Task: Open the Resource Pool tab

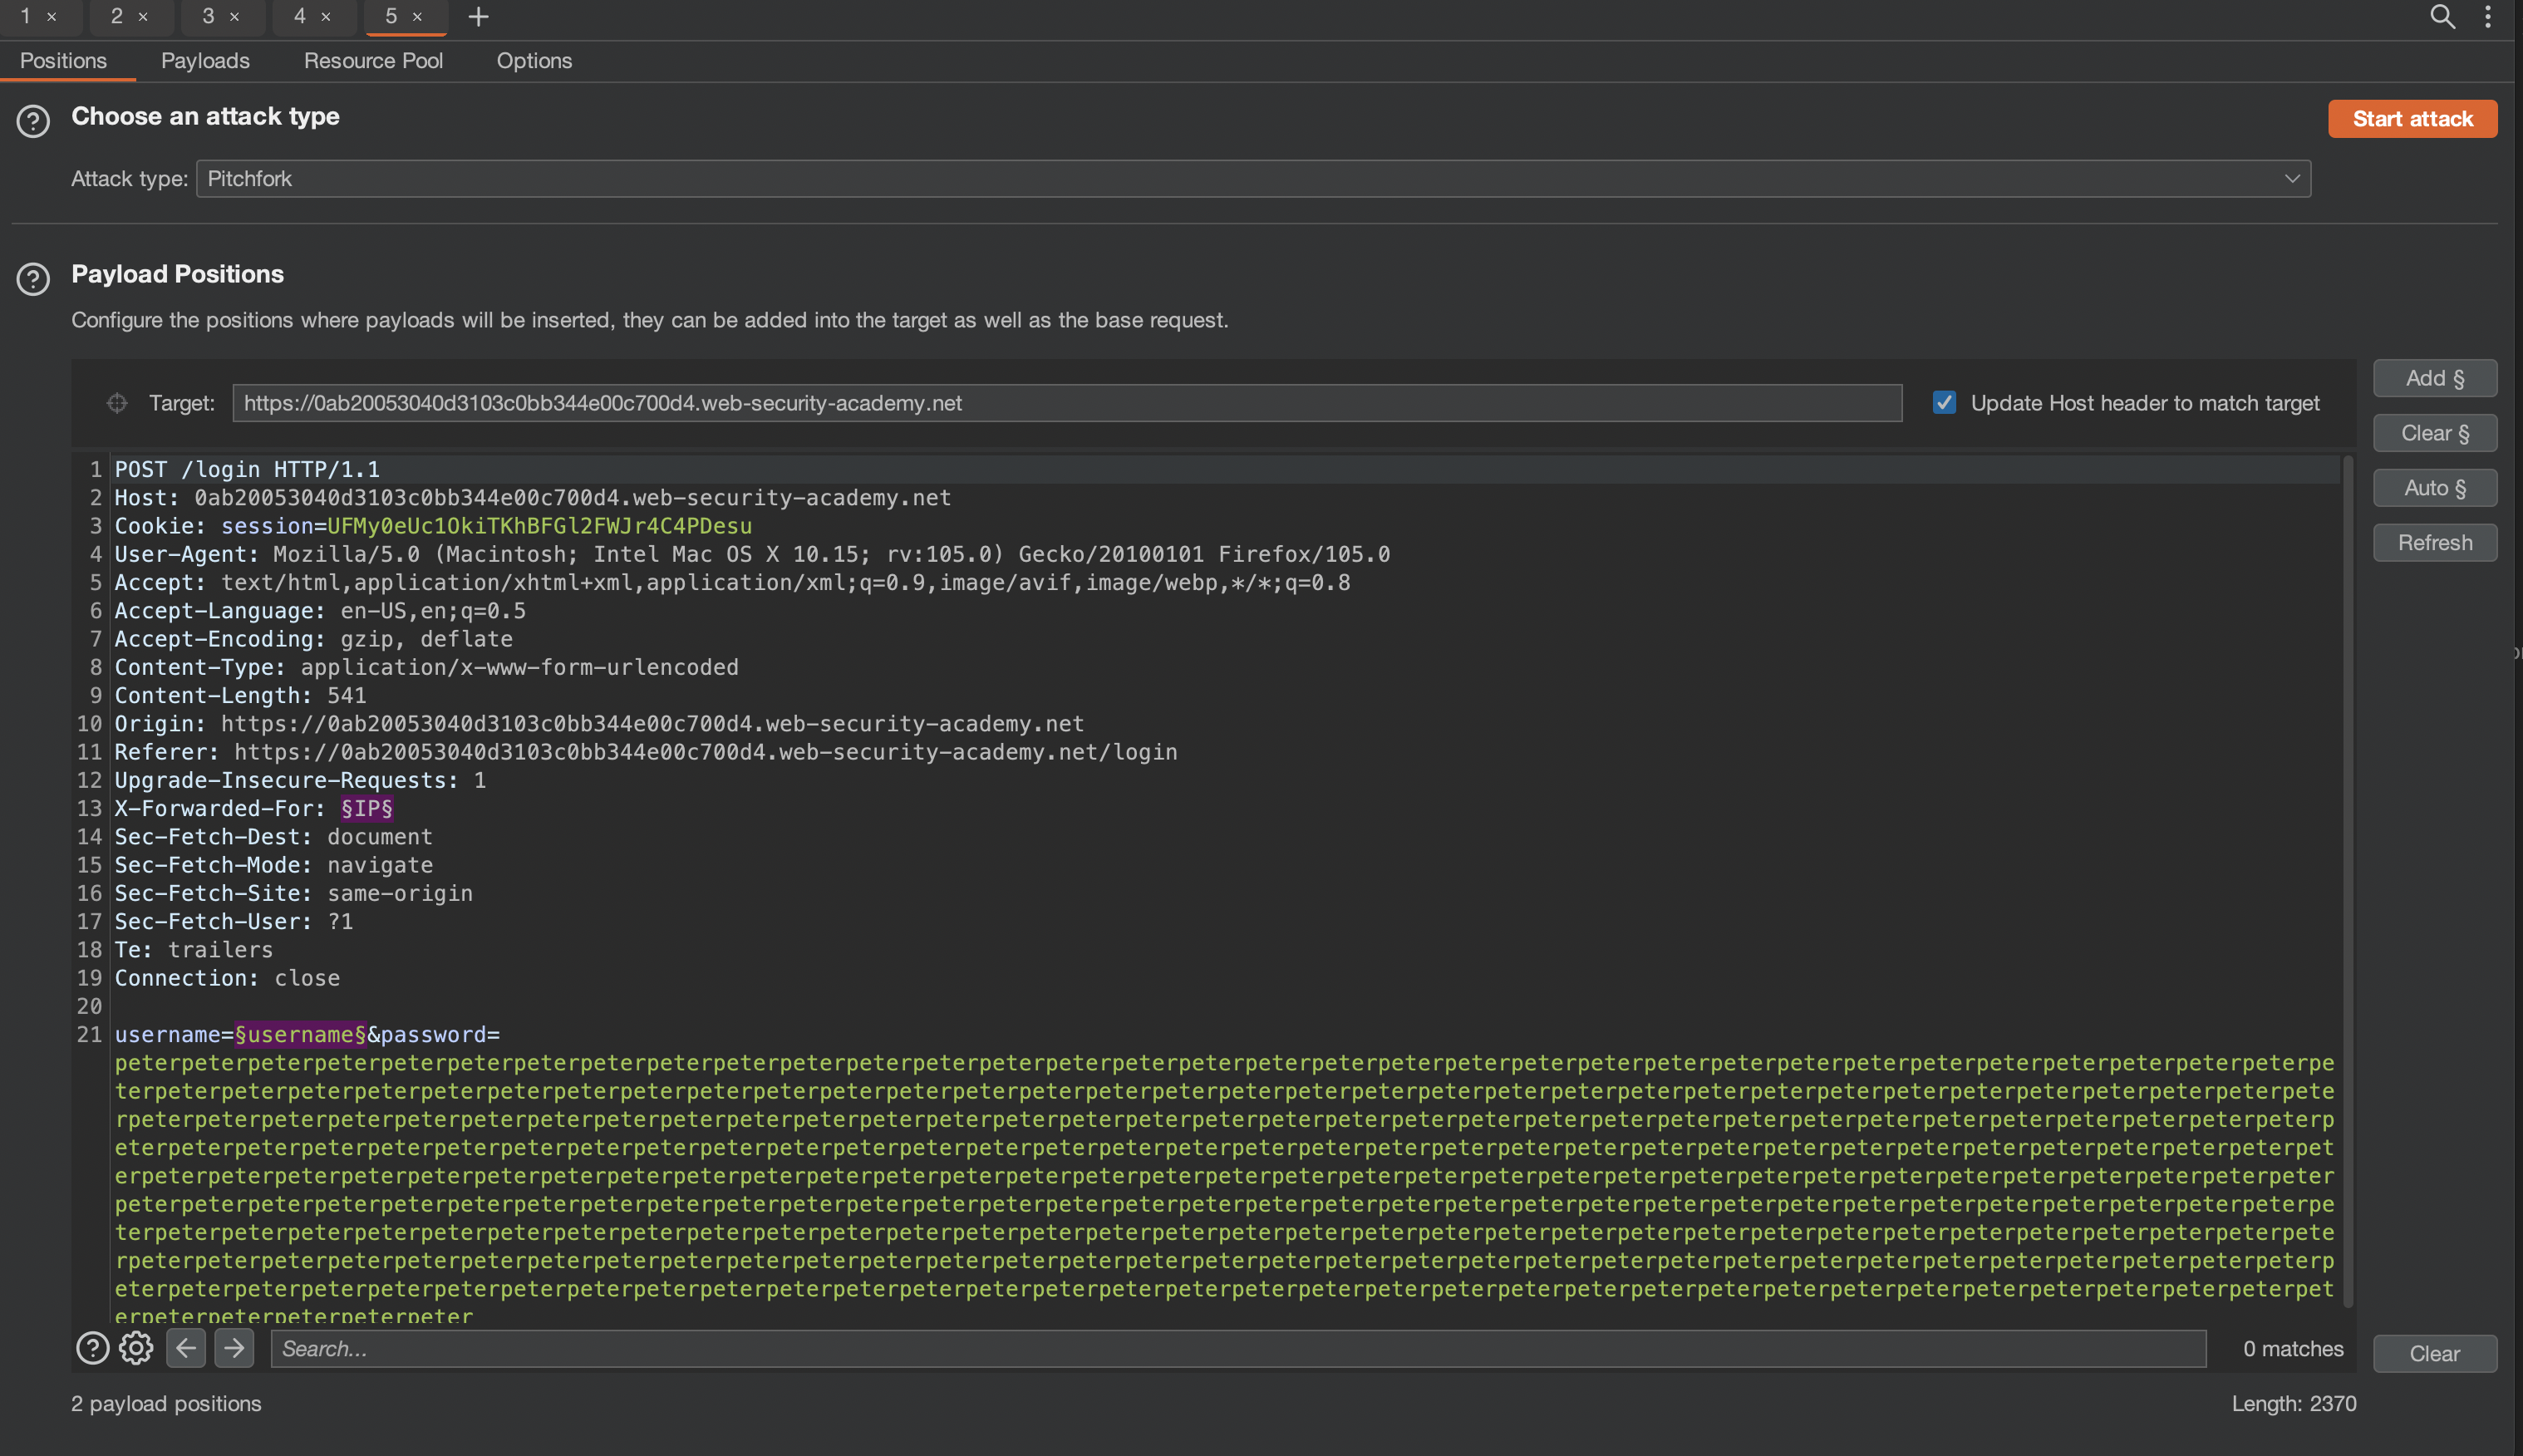Action: click(373, 61)
